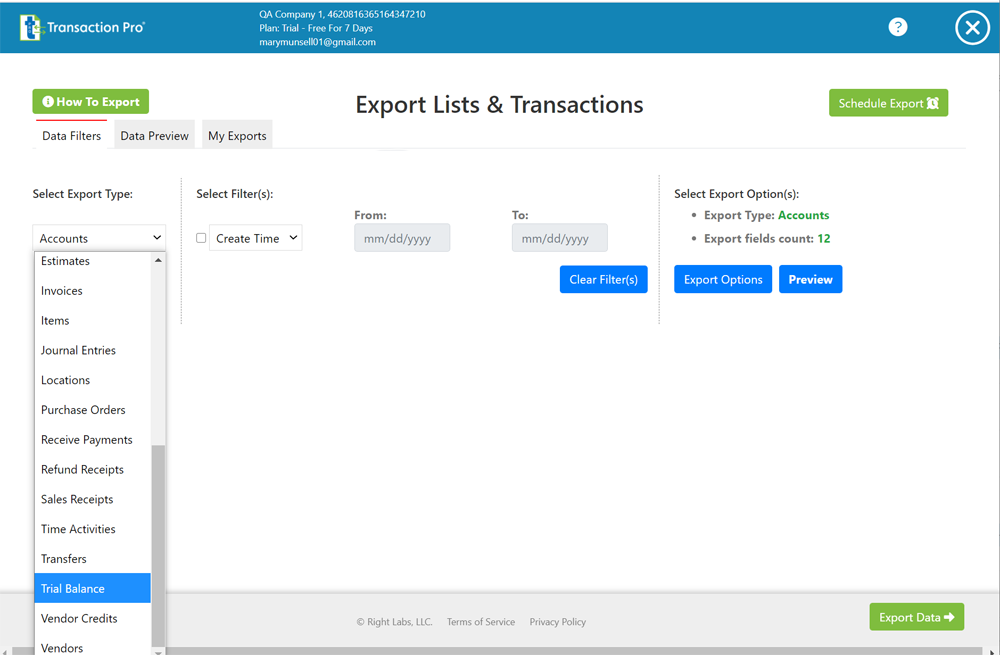
Task: Click the Export Data button
Action: [x=916, y=617]
